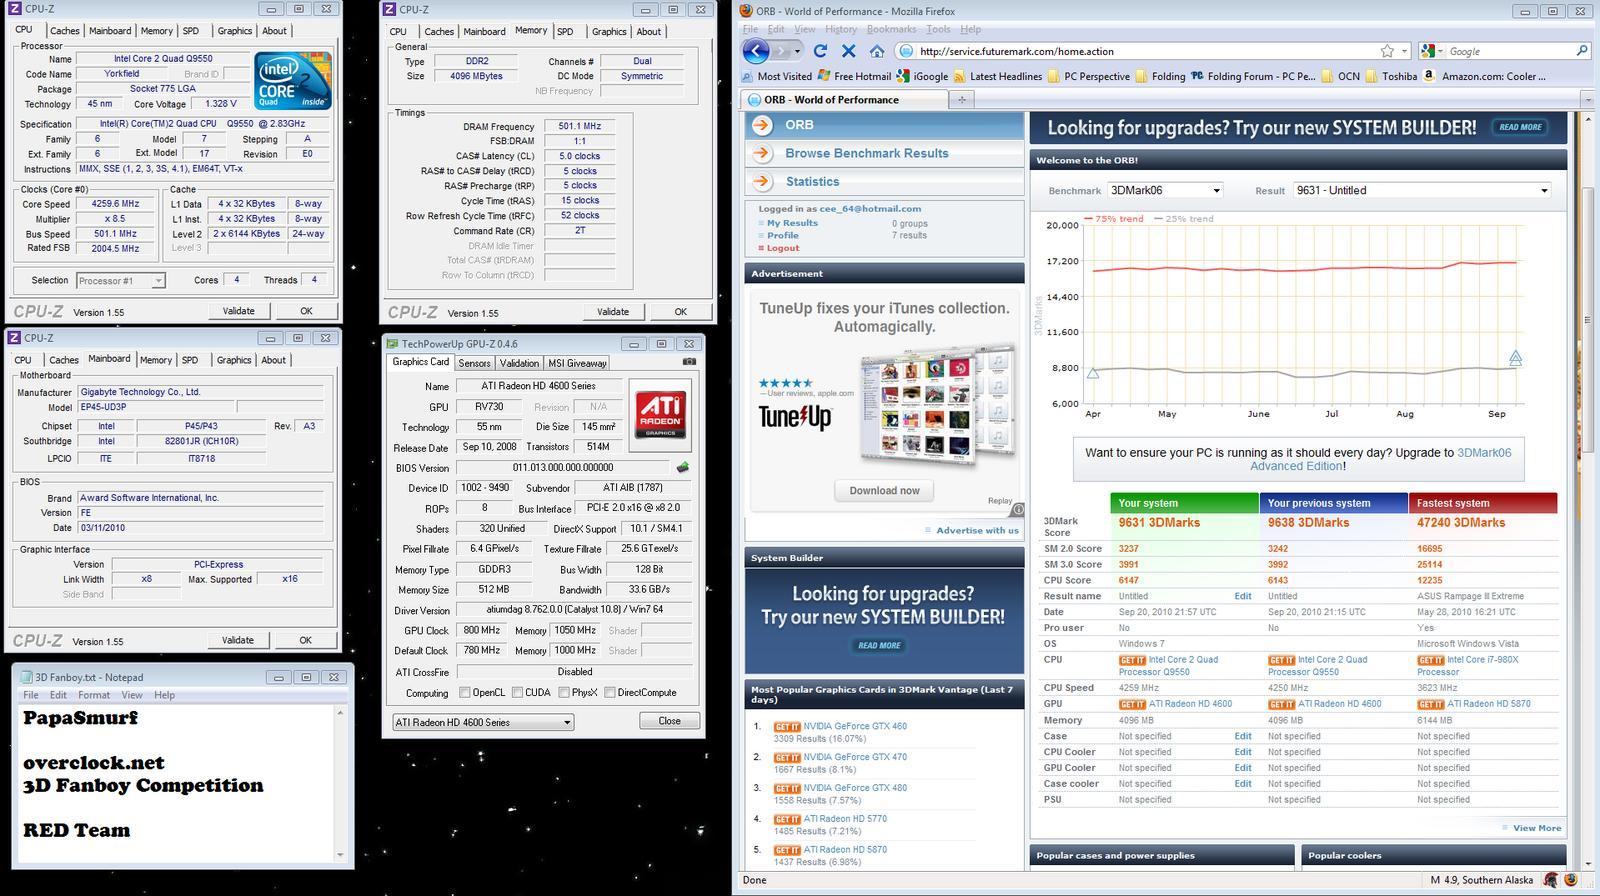Click the ATI Radeon logo in GPU-Z

(x=661, y=413)
